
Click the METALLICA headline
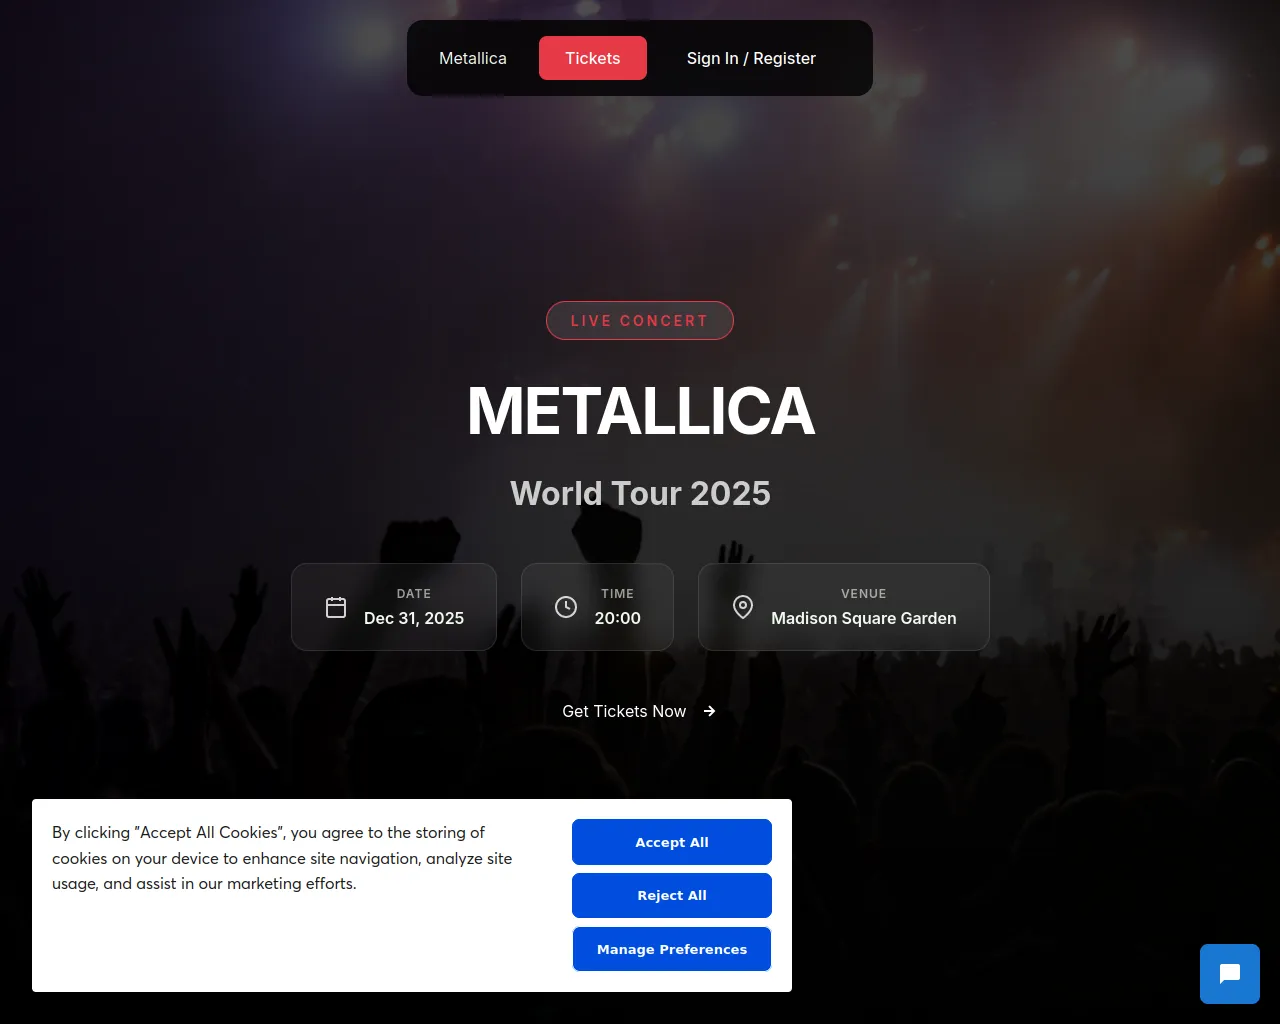(640, 411)
